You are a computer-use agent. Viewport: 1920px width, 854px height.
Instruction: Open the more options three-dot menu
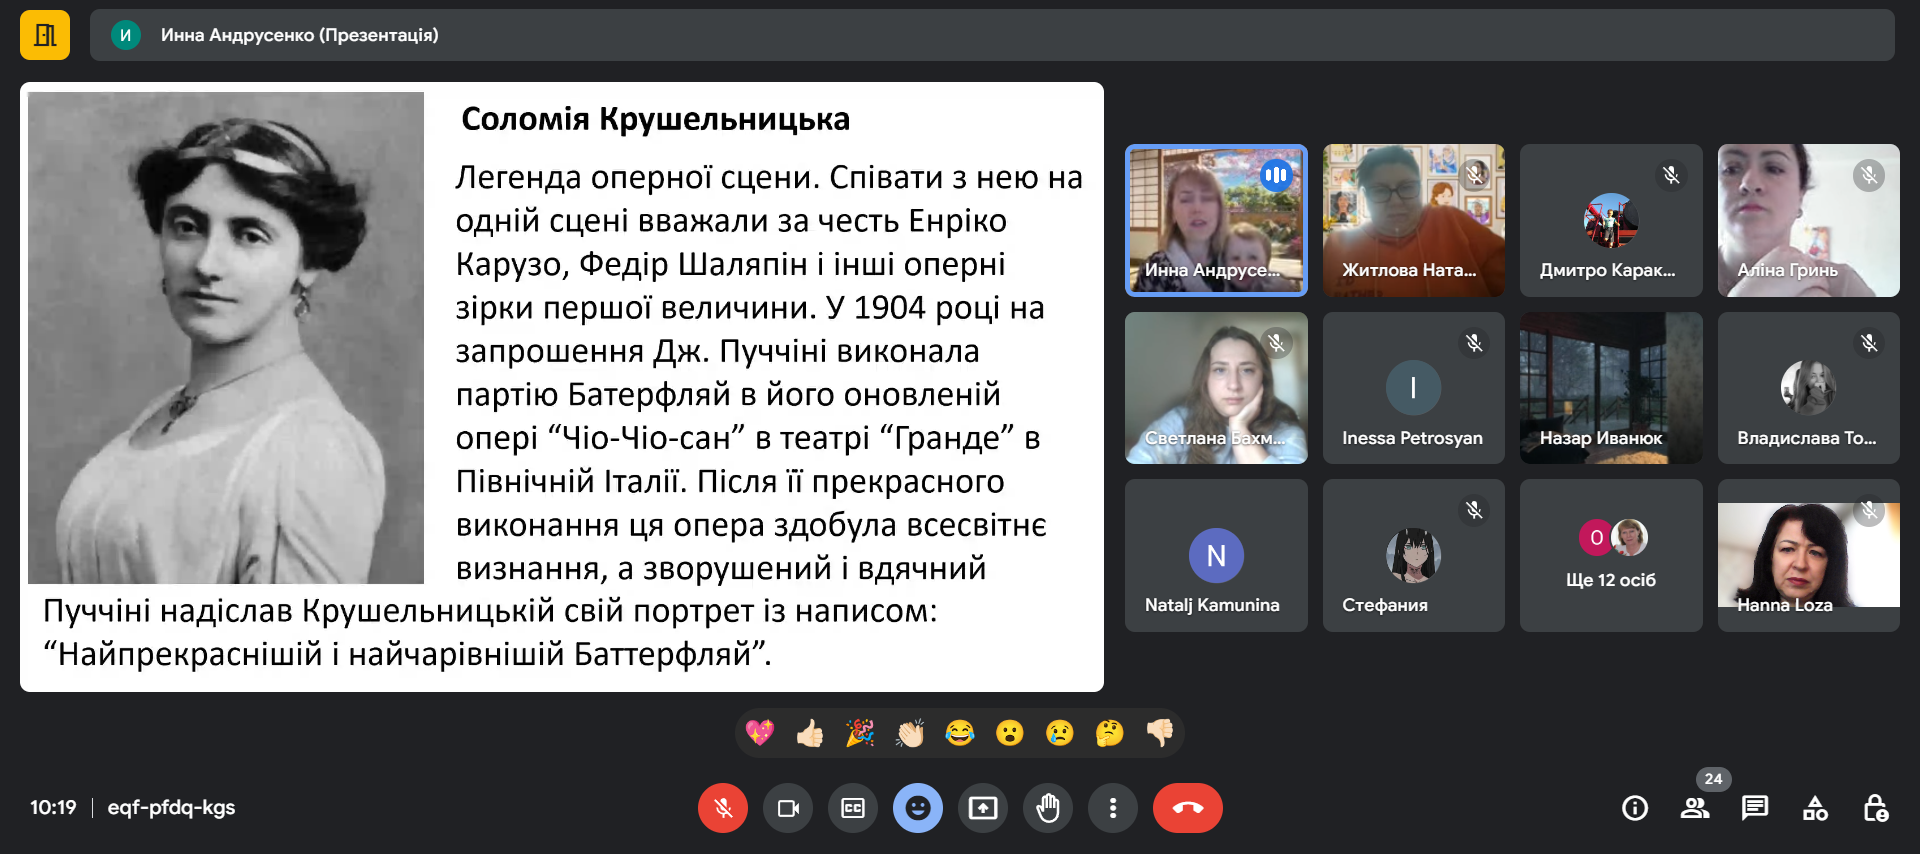click(1113, 808)
